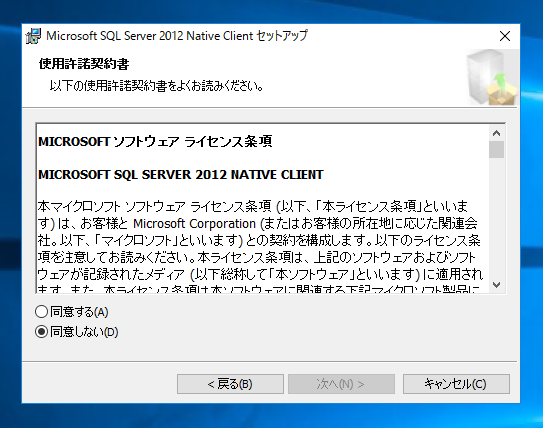Click the < 戻る(B) back button

click(230, 384)
